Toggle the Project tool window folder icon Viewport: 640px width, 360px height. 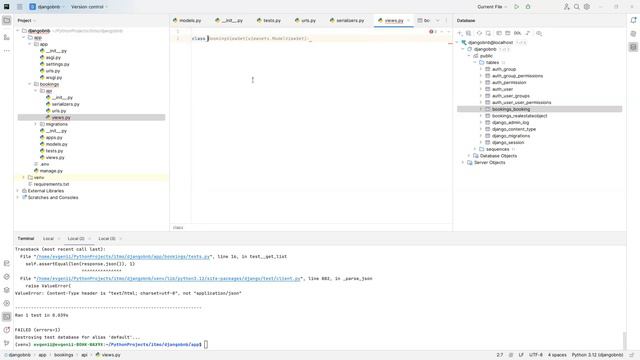pyautogui.click(x=7, y=20)
